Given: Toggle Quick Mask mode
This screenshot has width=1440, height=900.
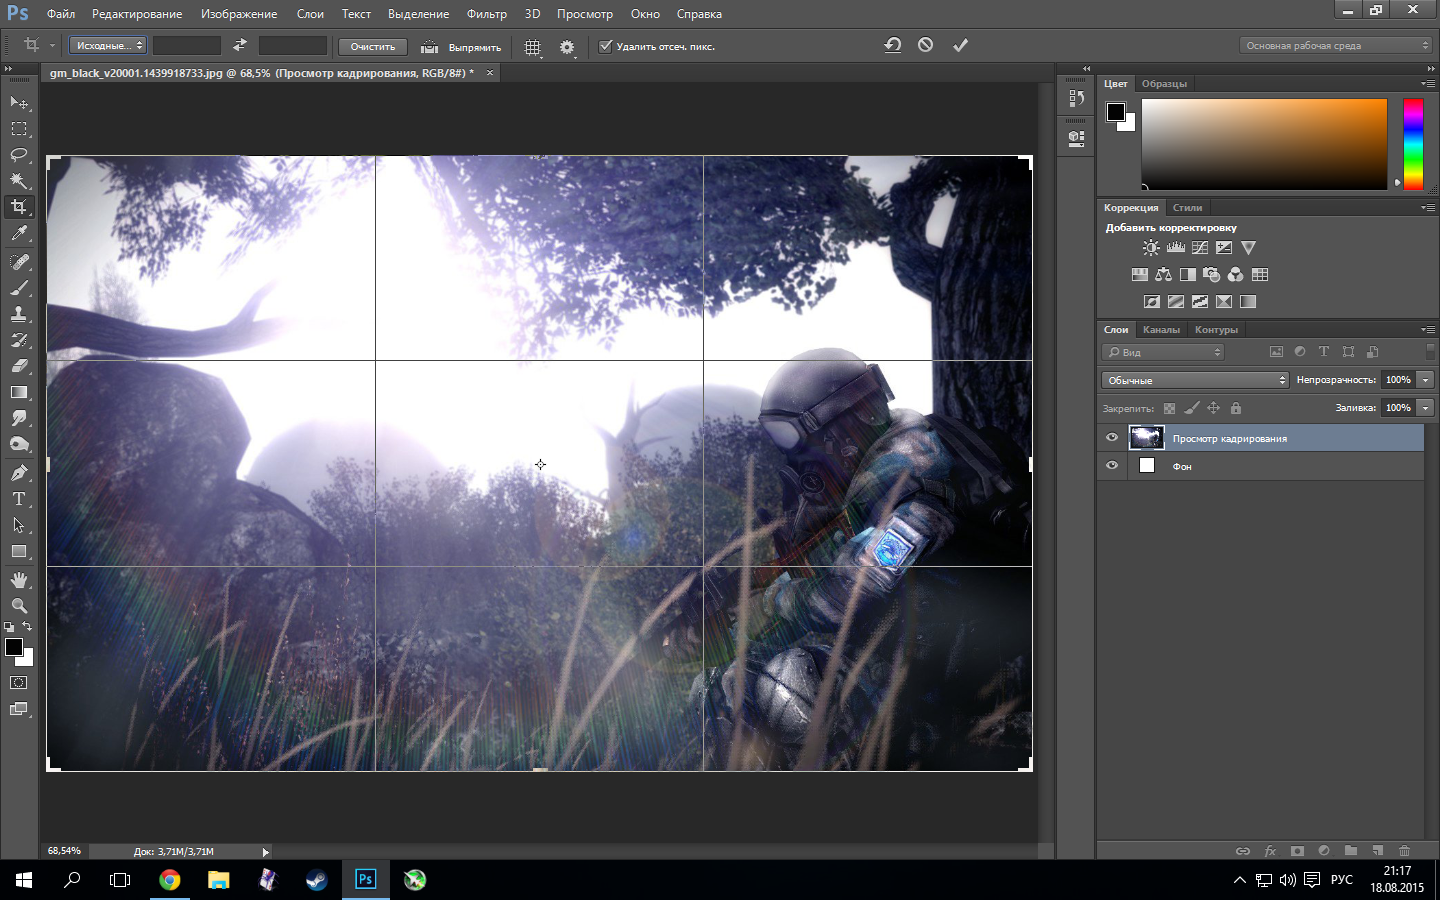Looking at the screenshot, I should coord(19,683).
